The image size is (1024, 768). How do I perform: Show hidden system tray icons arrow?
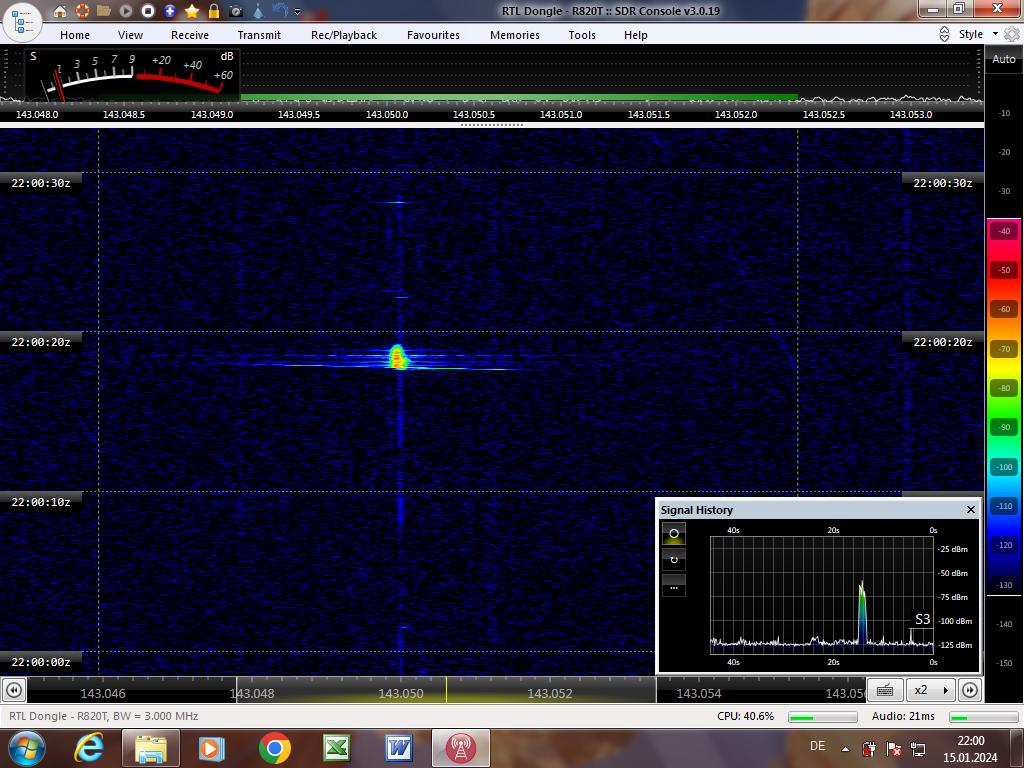click(x=845, y=749)
